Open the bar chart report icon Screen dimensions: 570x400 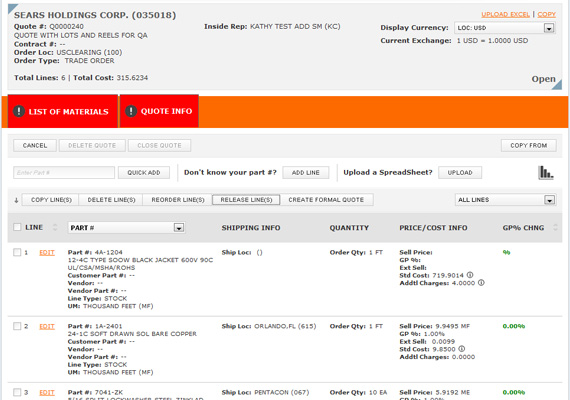[x=546, y=173]
